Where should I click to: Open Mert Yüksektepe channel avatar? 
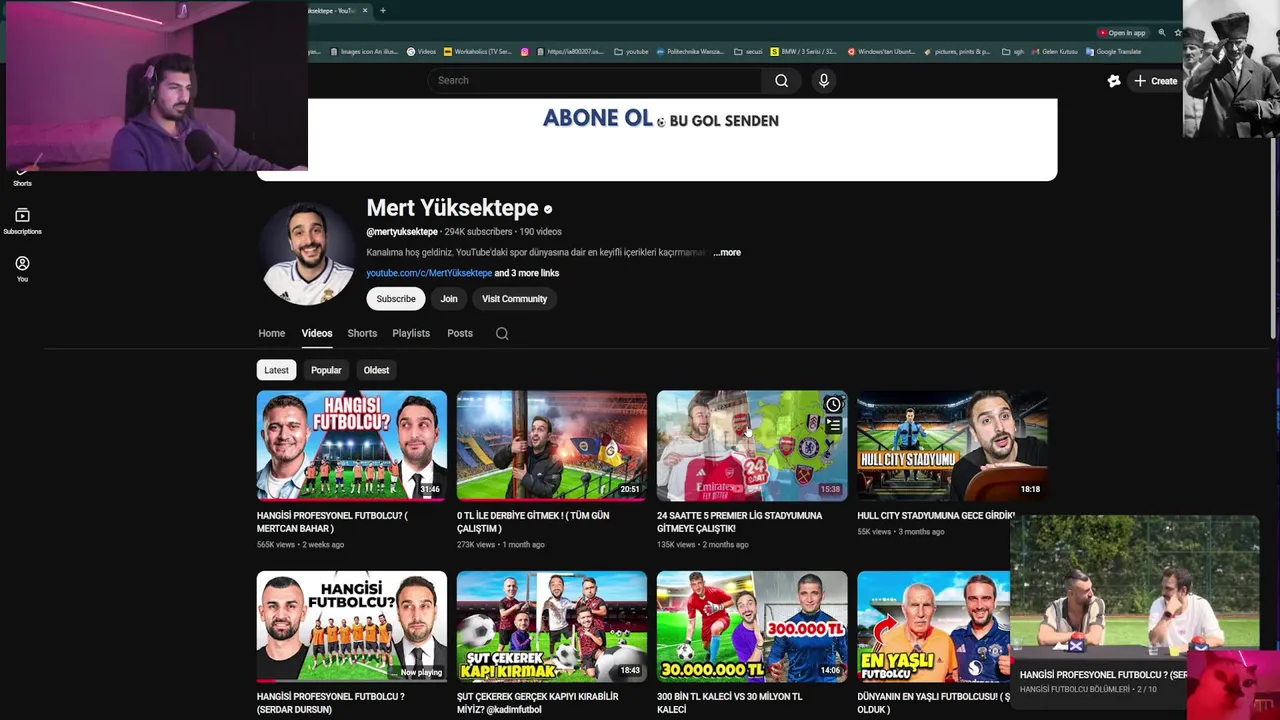click(x=309, y=254)
